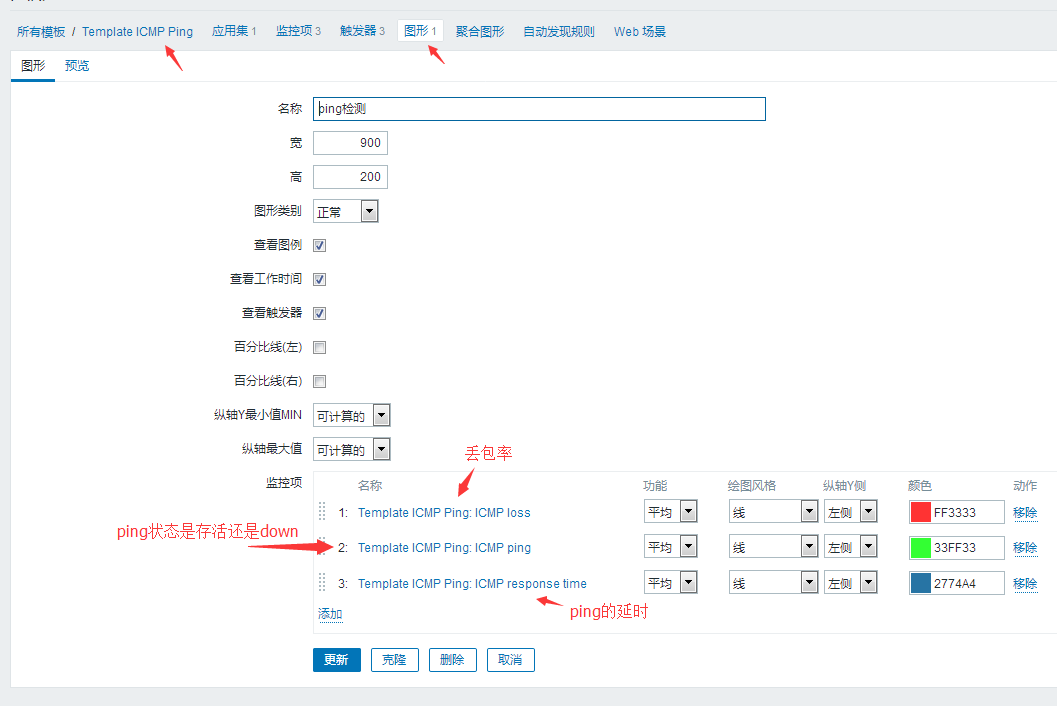Open the blue 2774A4 color swatch
The height and width of the screenshot is (706, 1057).
(x=921, y=583)
